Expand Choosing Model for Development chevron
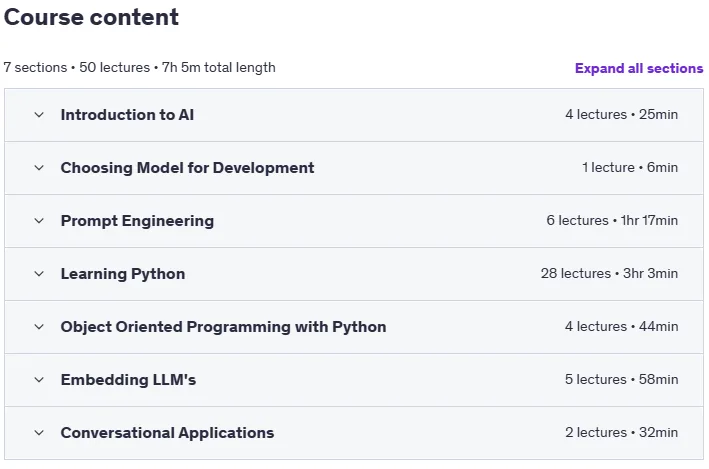 tap(39, 168)
